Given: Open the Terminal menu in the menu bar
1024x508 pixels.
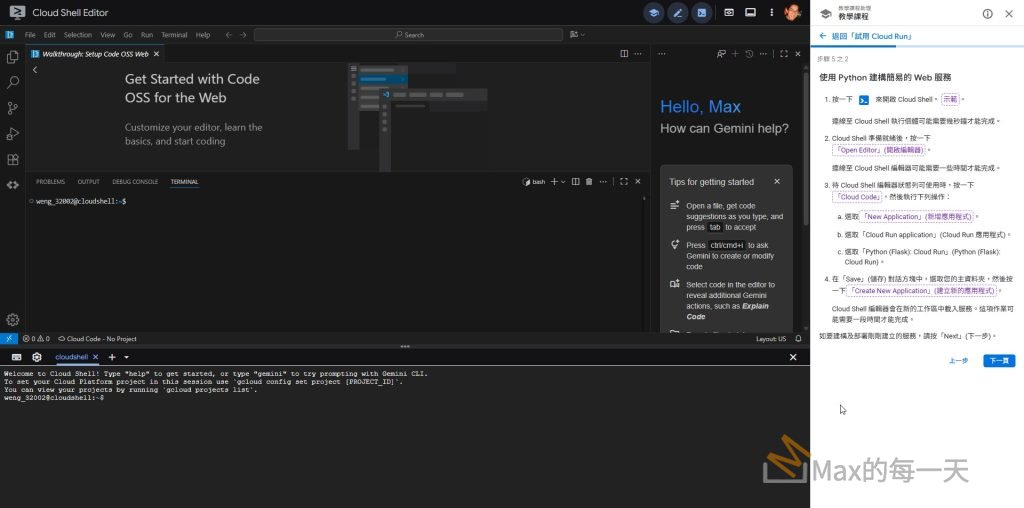Looking at the screenshot, I should click(x=174, y=35).
